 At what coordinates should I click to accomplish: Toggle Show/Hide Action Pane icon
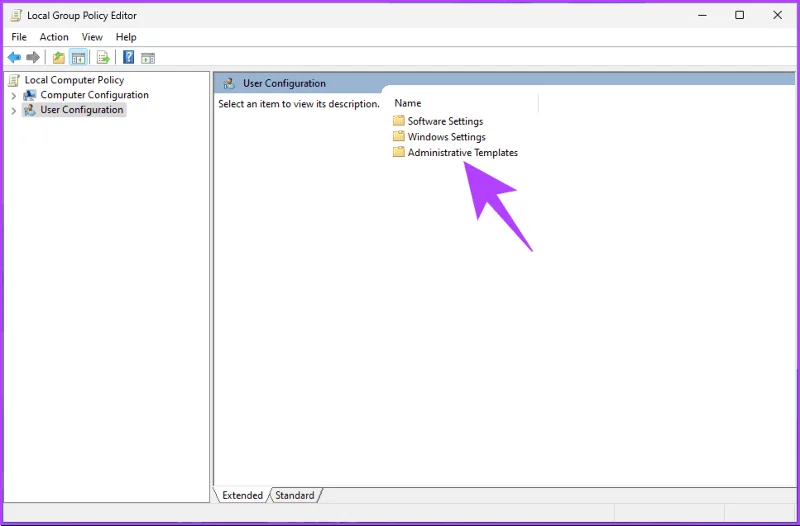(x=148, y=58)
